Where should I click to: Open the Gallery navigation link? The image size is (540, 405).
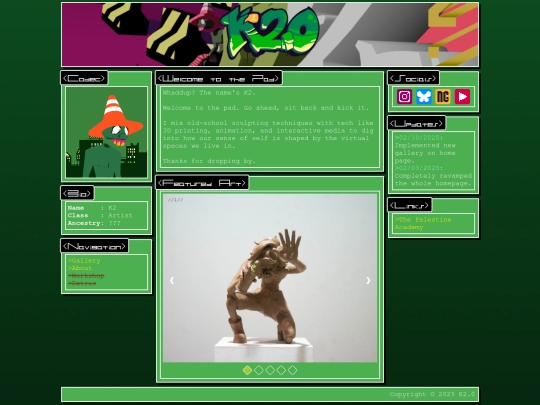pos(84,261)
